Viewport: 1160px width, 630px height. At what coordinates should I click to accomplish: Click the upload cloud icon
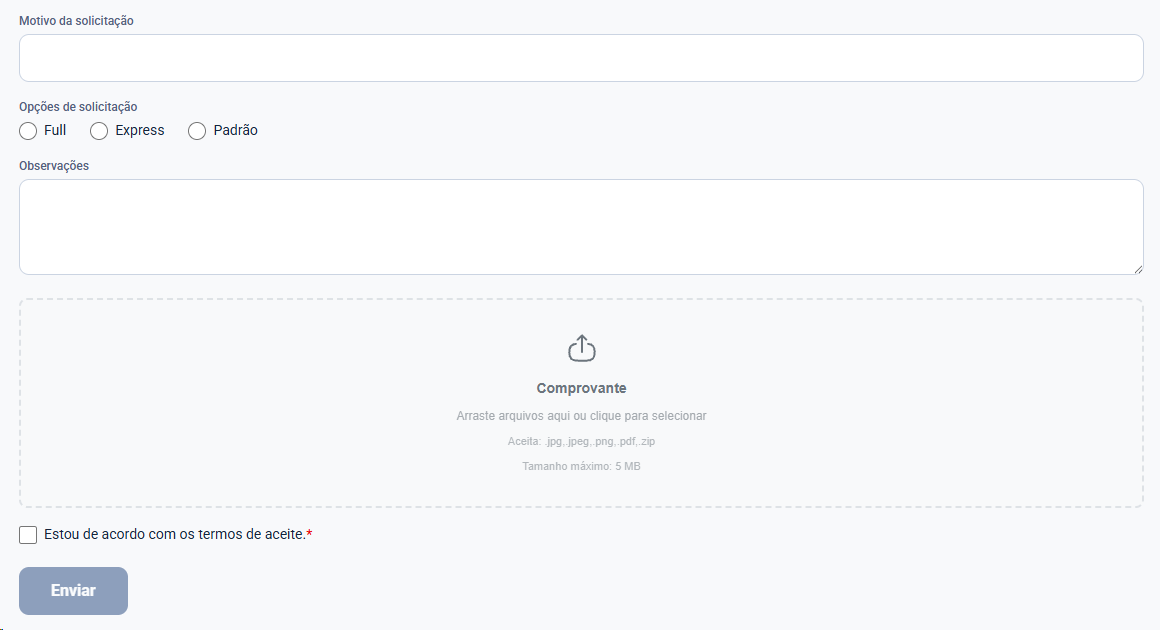pyautogui.click(x=581, y=348)
